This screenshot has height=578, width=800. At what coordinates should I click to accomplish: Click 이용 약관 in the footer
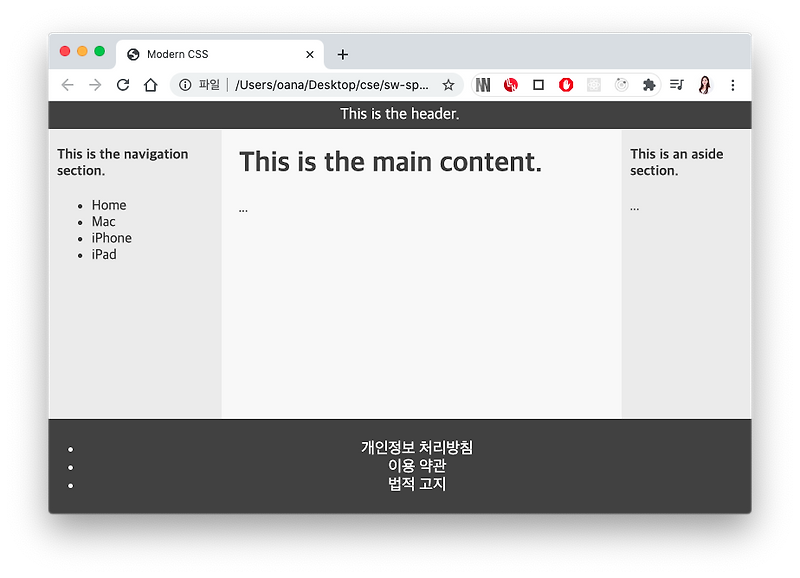[x=416, y=467]
